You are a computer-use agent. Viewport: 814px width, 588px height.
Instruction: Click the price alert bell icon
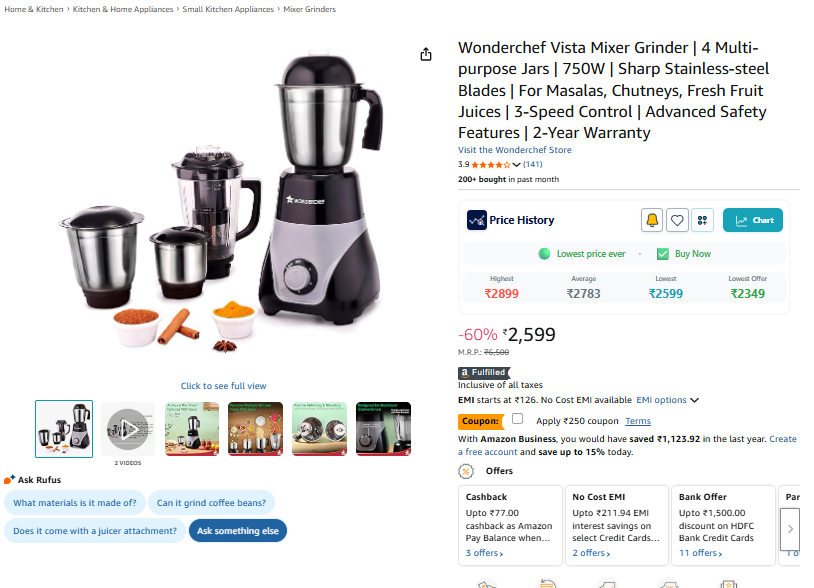click(x=652, y=221)
